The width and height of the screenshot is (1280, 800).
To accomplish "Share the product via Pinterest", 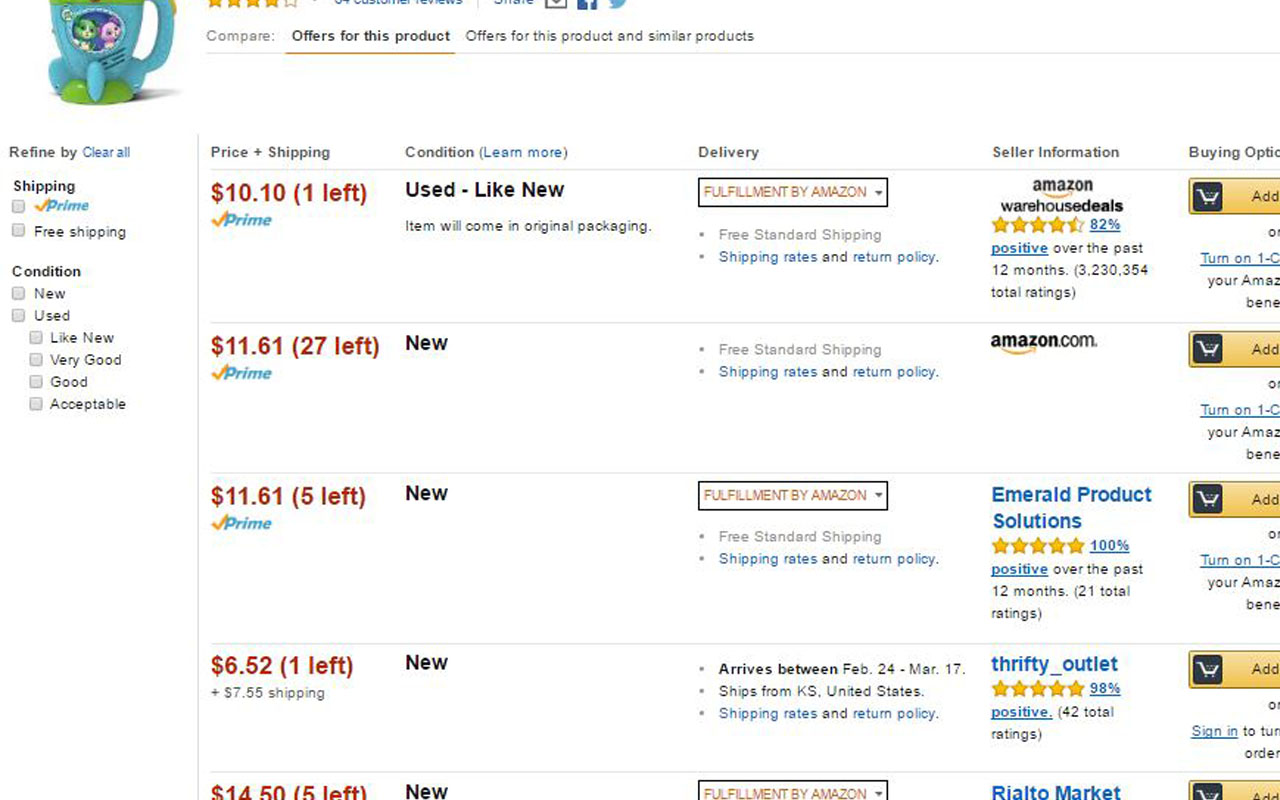I will (556, 3).
